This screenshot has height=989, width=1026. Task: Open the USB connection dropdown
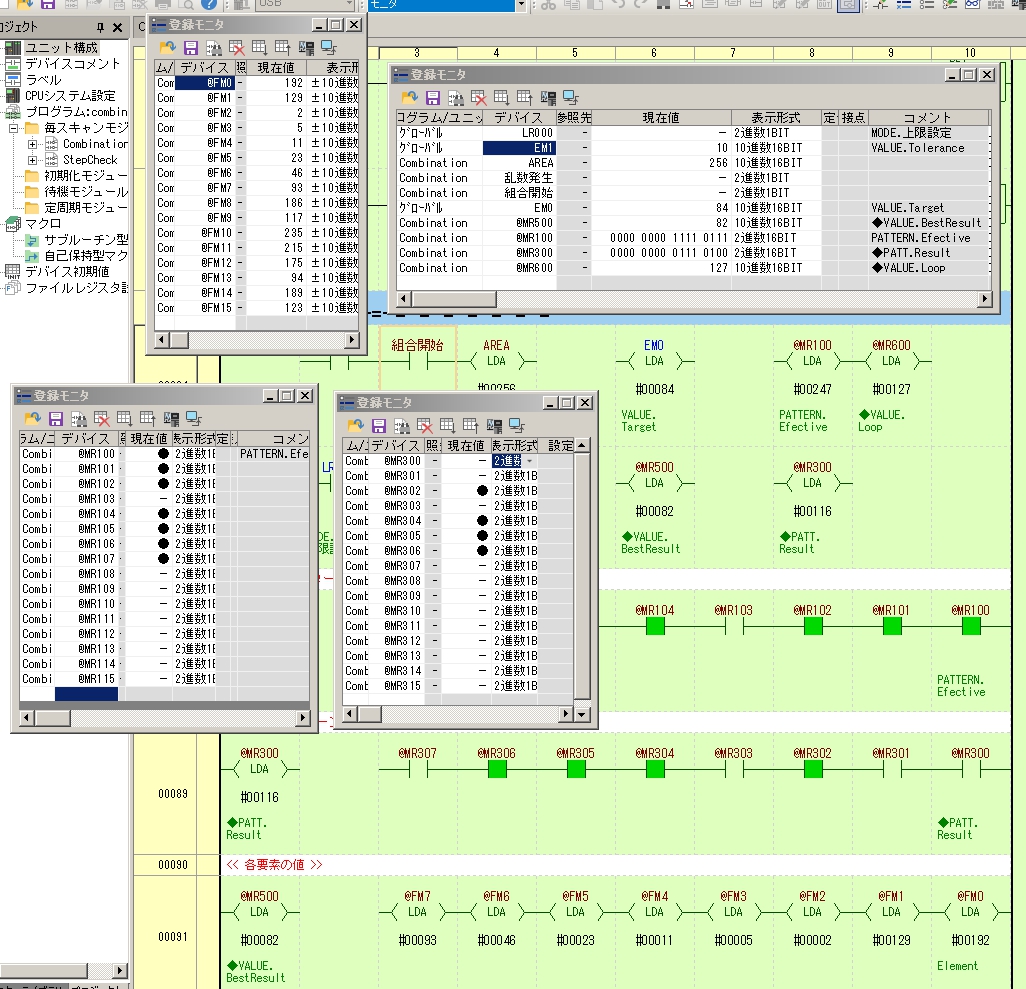[350, 5]
